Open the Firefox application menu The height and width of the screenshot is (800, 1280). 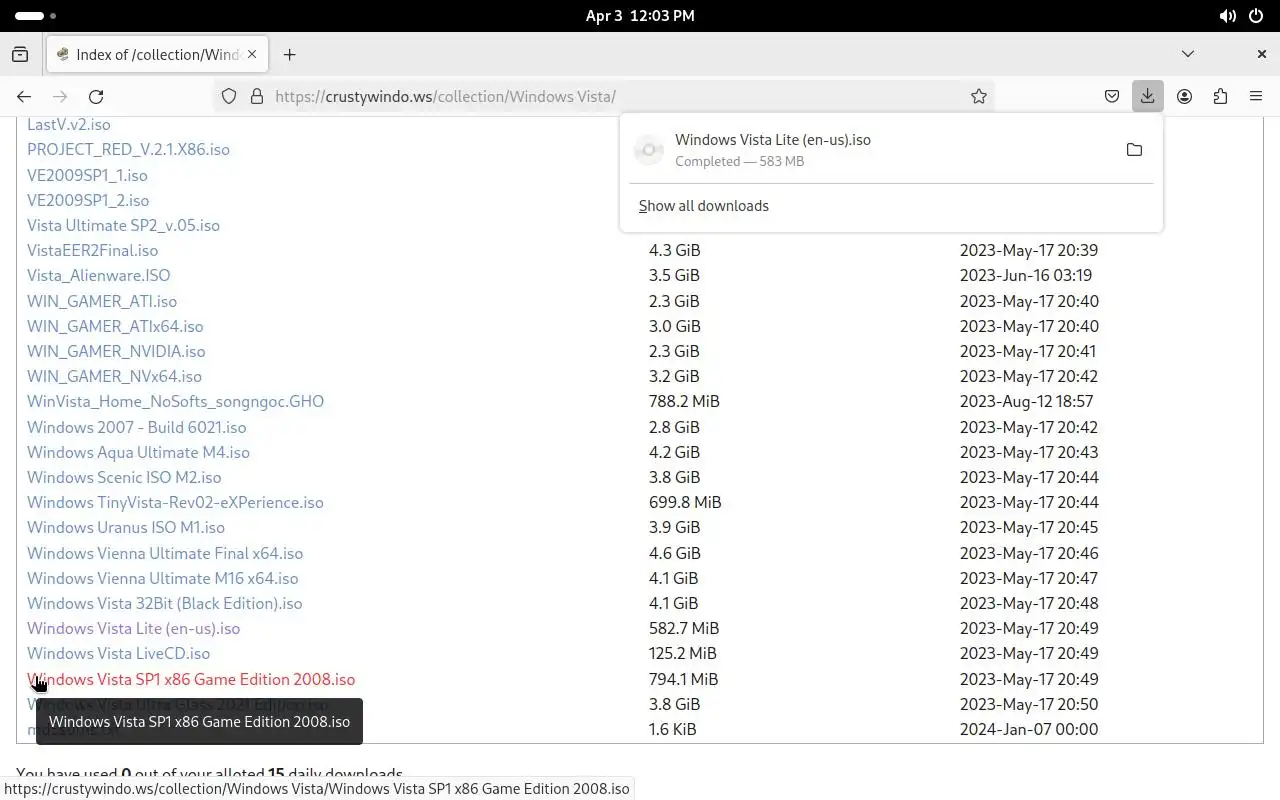coord(1256,97)
